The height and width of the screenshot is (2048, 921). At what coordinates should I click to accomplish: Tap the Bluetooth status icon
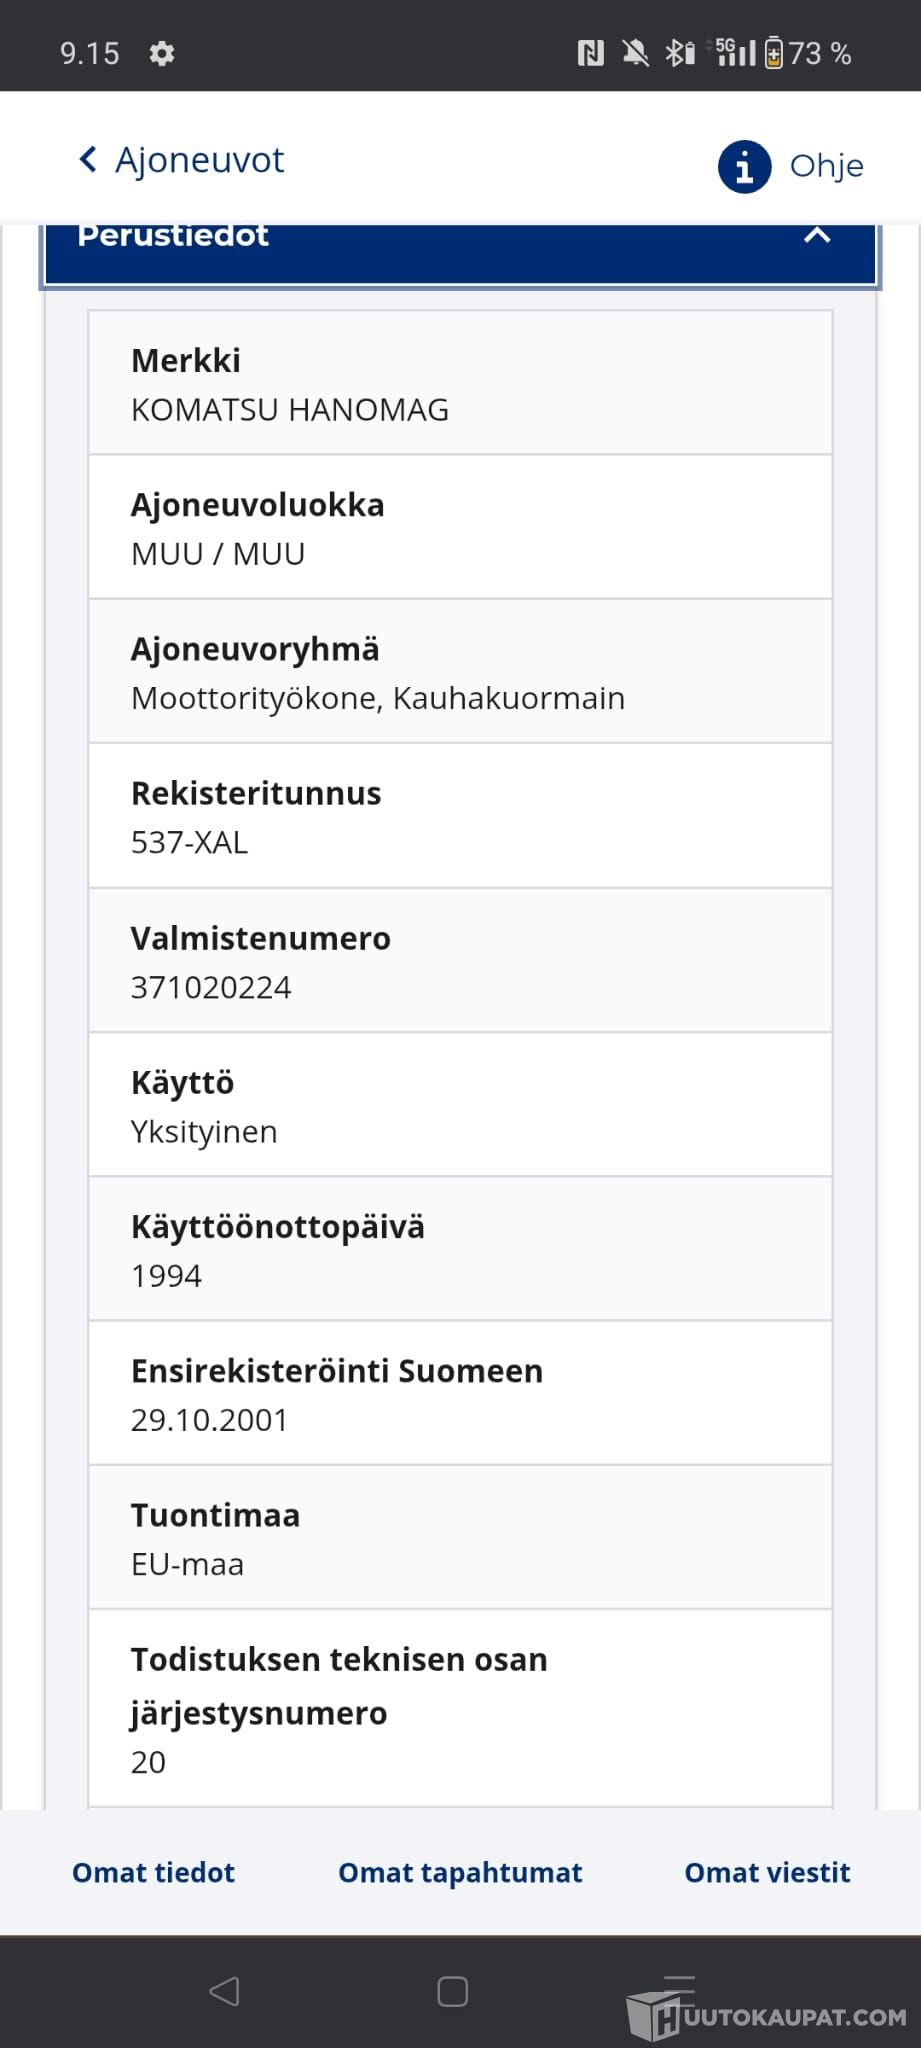680,53
